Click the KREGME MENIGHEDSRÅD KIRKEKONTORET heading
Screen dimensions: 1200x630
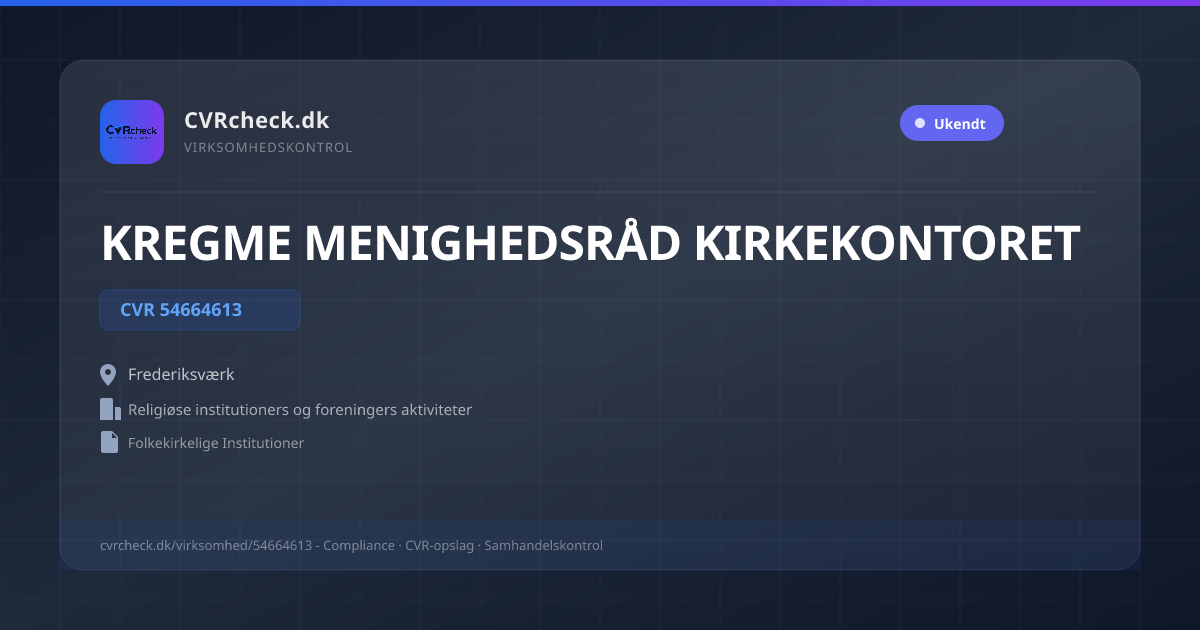click(x=590, y=243)
